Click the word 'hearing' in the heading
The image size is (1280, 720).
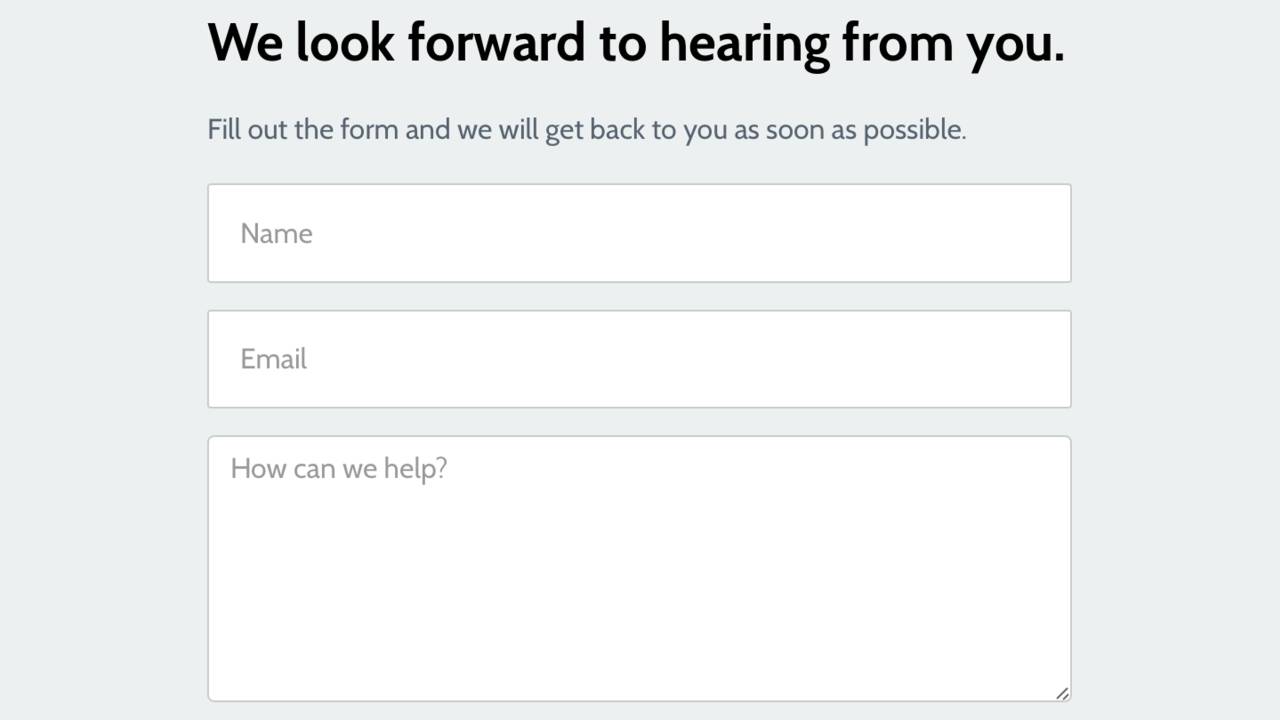pos(743,43)
